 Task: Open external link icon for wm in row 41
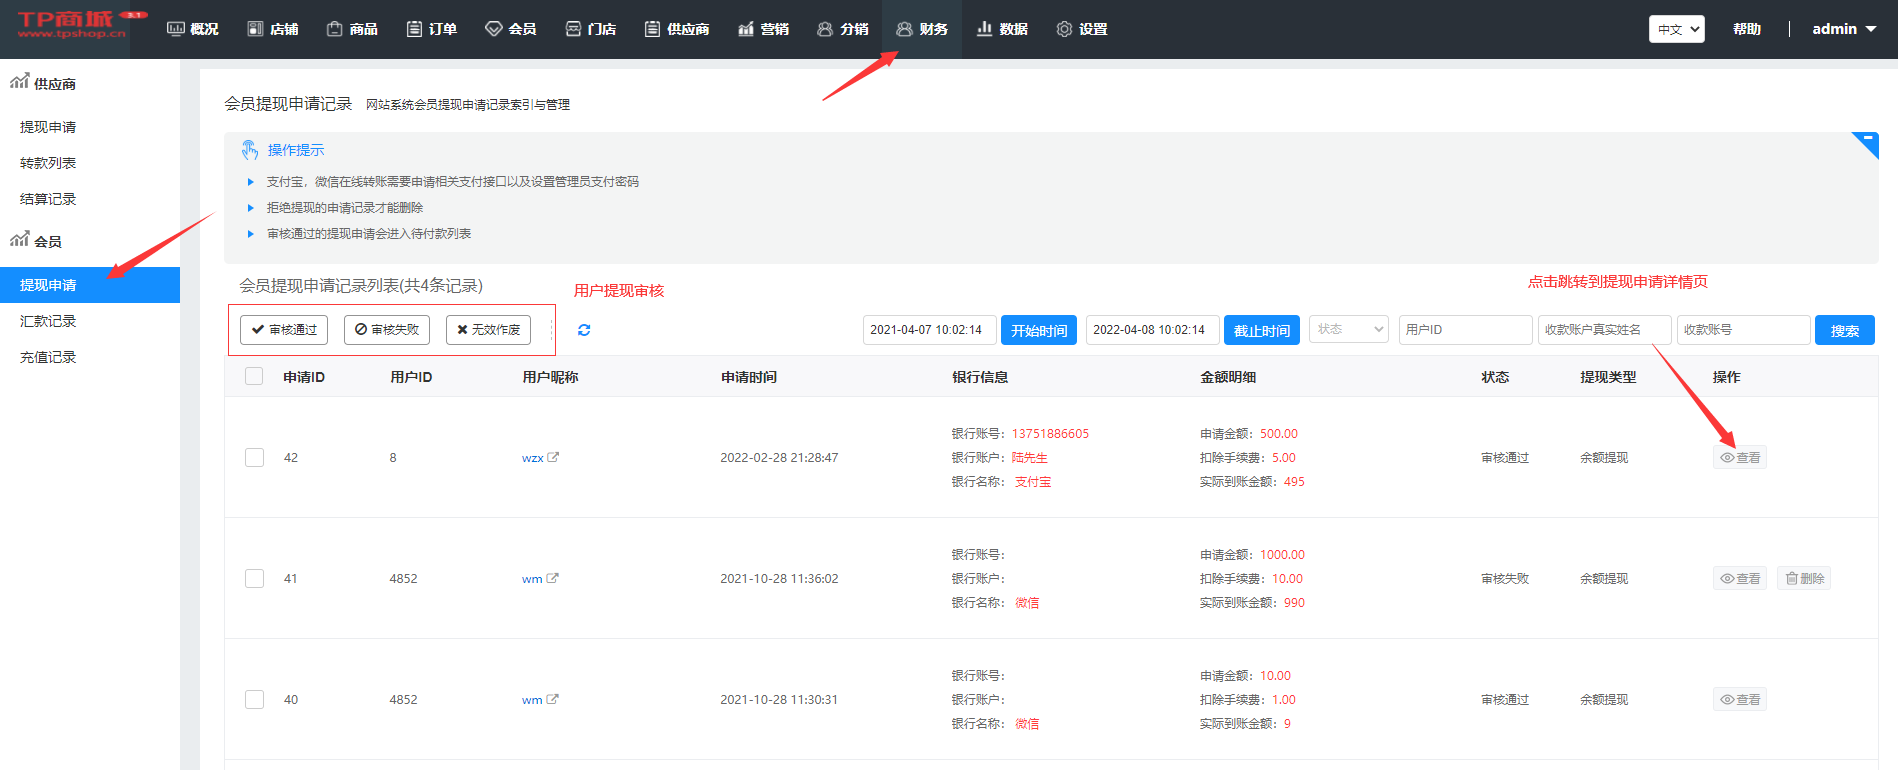(553, 578)
